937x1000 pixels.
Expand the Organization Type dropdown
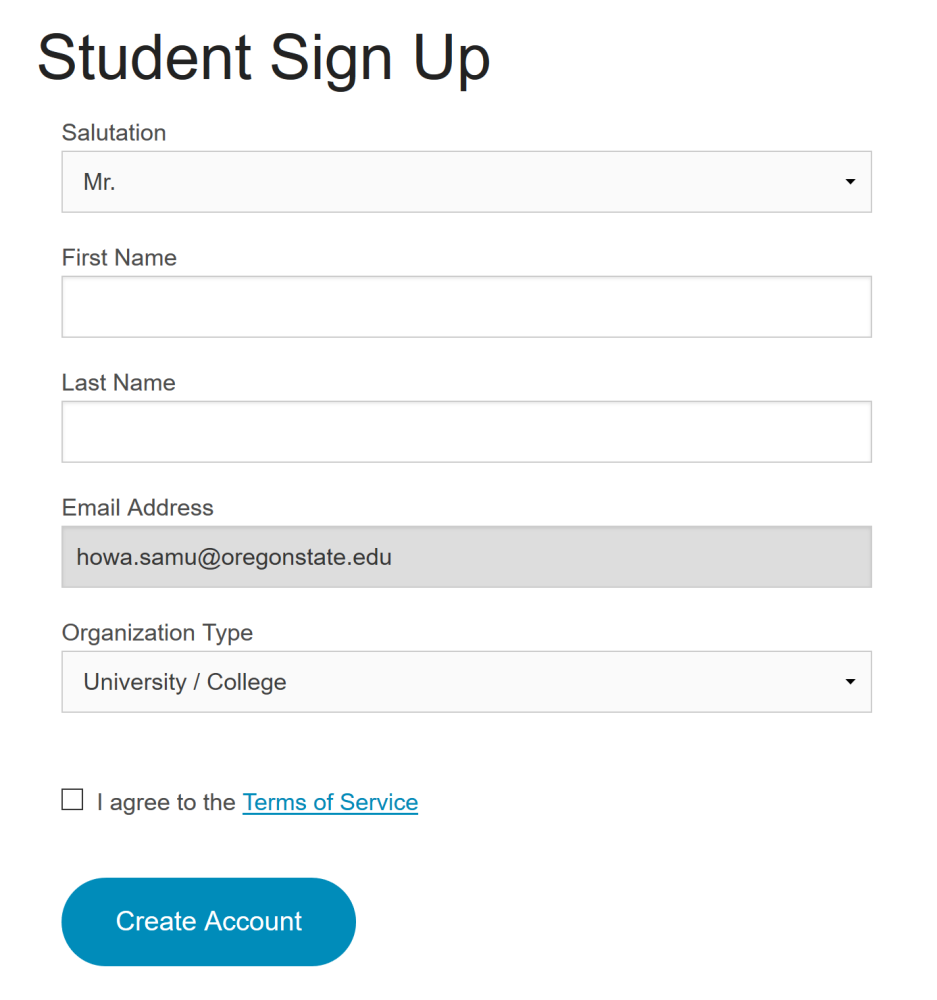(x=466, y=682)
